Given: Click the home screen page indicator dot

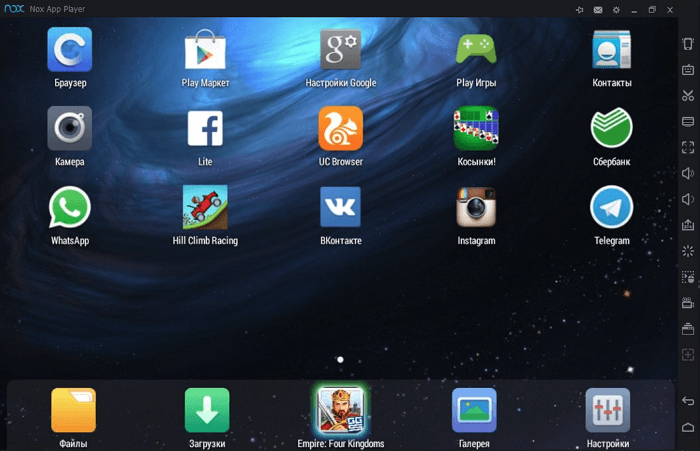Looking at the screenshot, I should (x=341, y=359).
